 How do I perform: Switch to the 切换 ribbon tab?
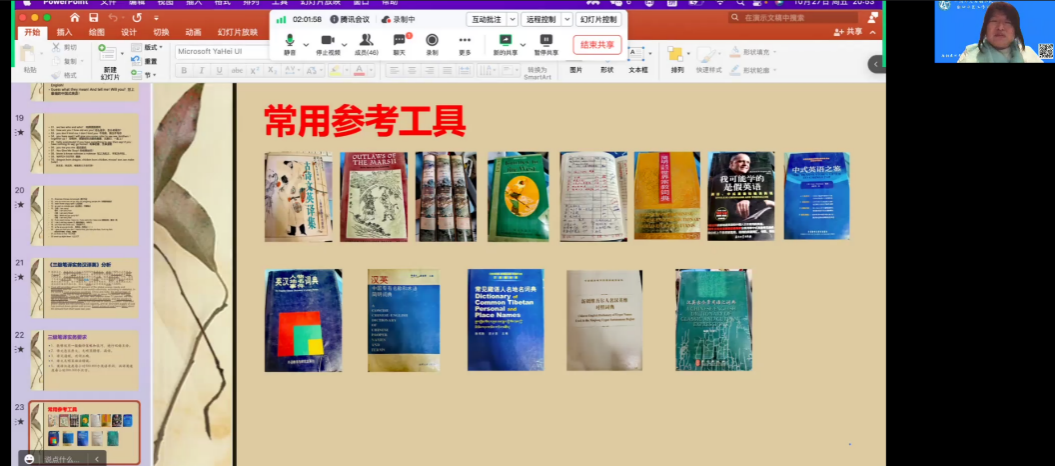[161, 32]
